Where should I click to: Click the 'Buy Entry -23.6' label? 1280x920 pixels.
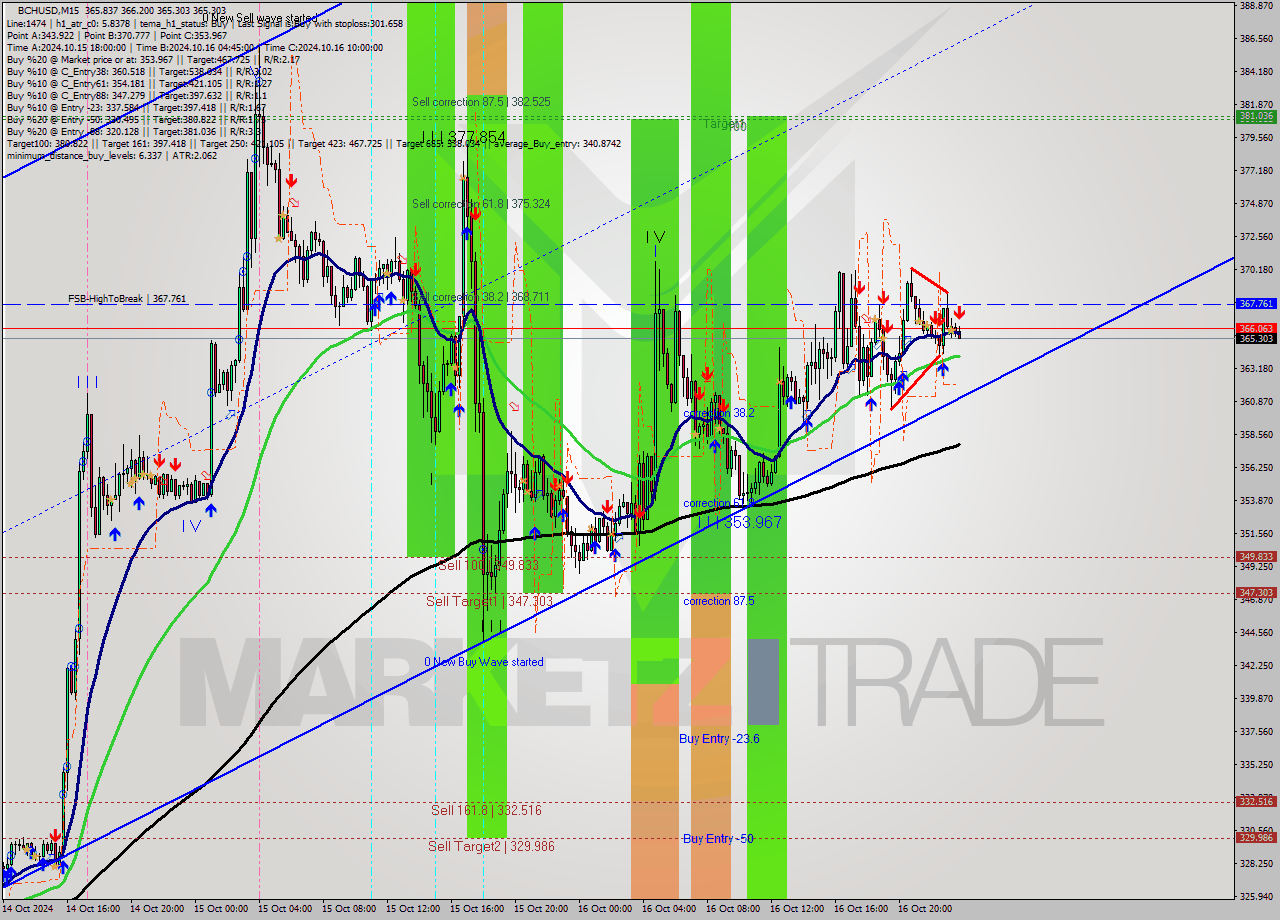719,739
